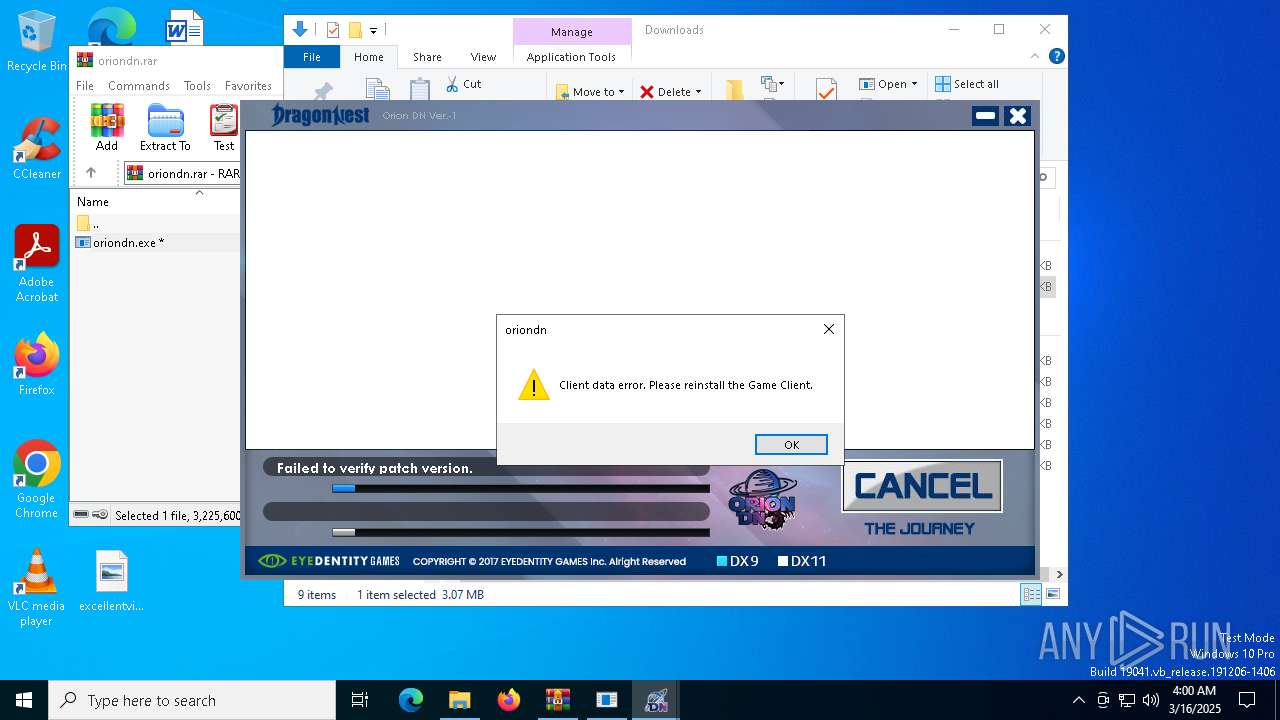Switch to the Home ribbon tab

tap(368, 57)
